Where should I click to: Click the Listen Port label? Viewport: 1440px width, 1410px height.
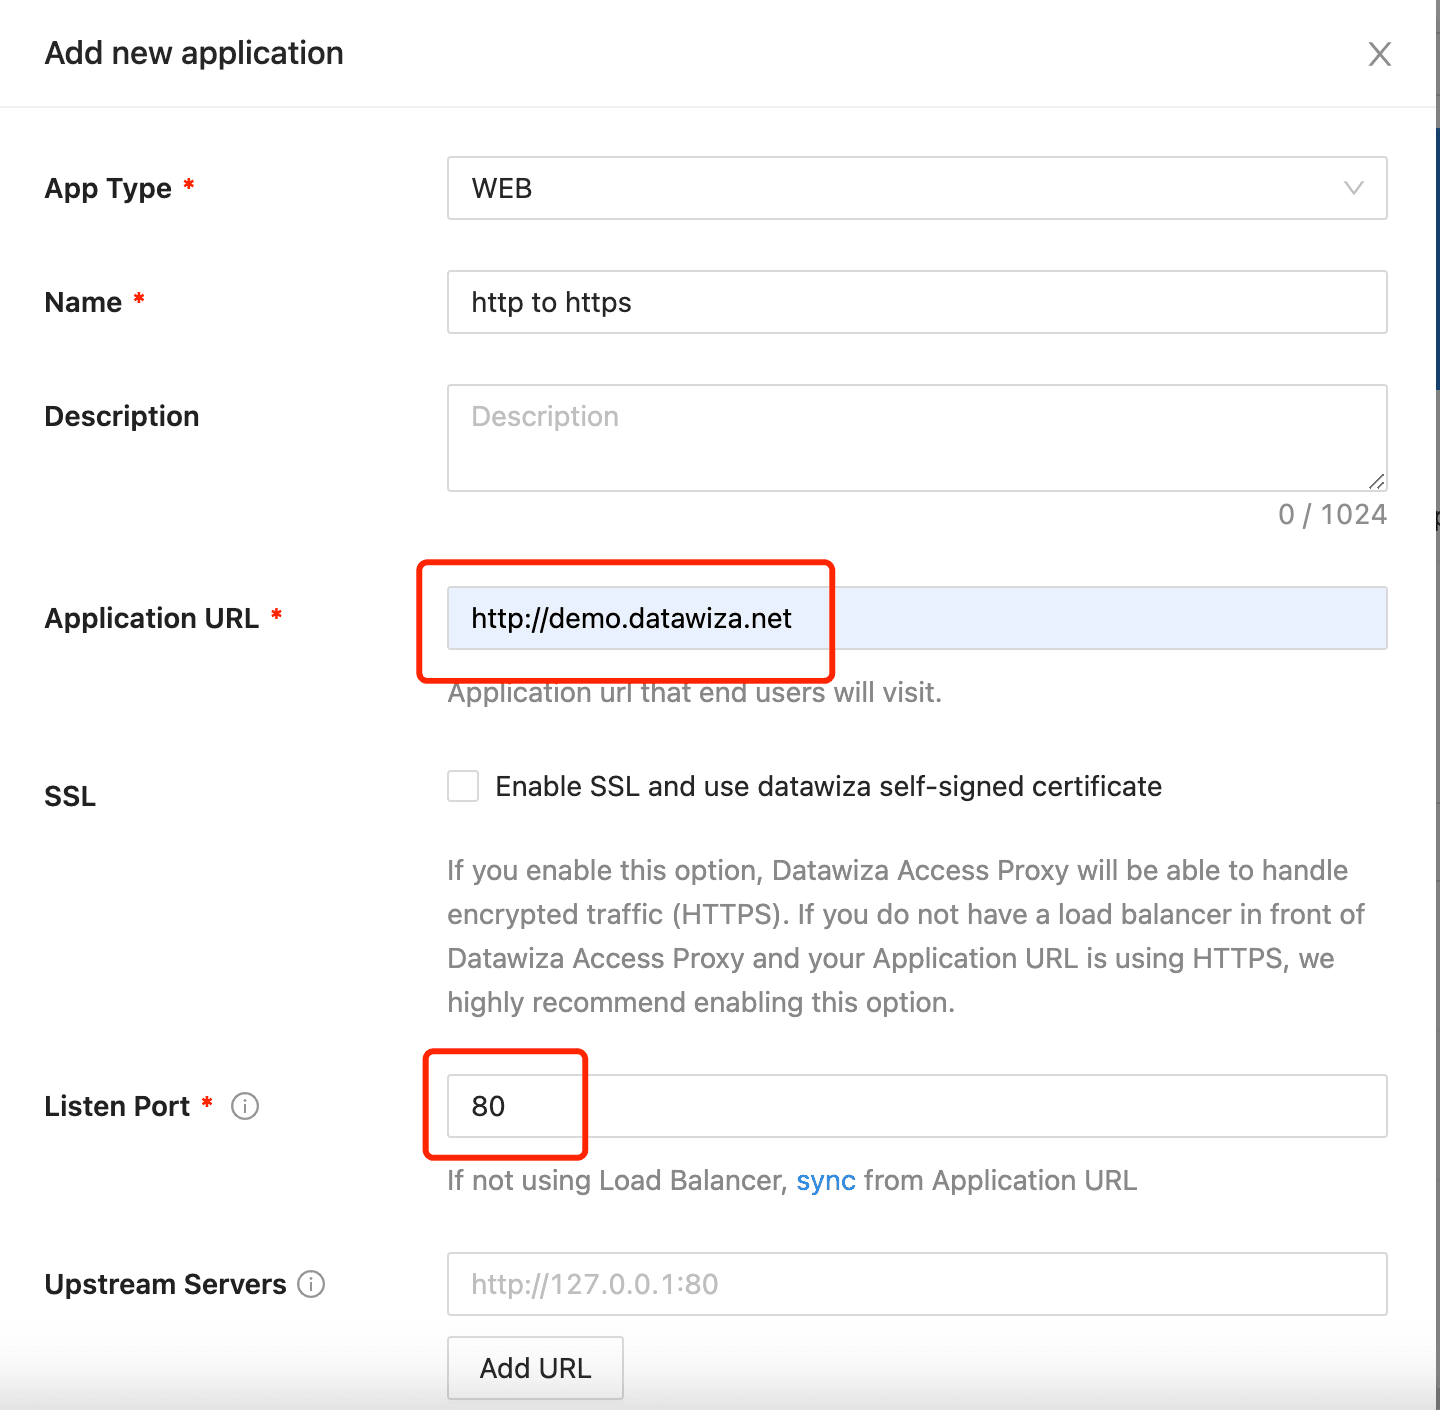[117, 1106]
